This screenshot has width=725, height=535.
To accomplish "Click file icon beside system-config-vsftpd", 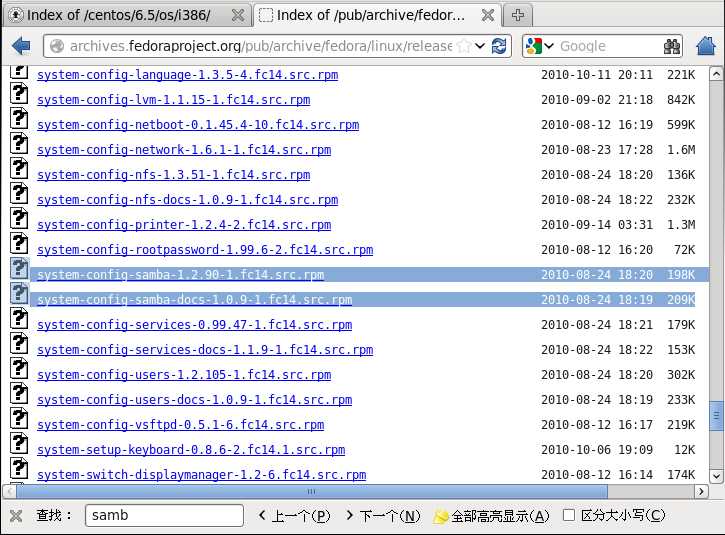I will (19, 418).
